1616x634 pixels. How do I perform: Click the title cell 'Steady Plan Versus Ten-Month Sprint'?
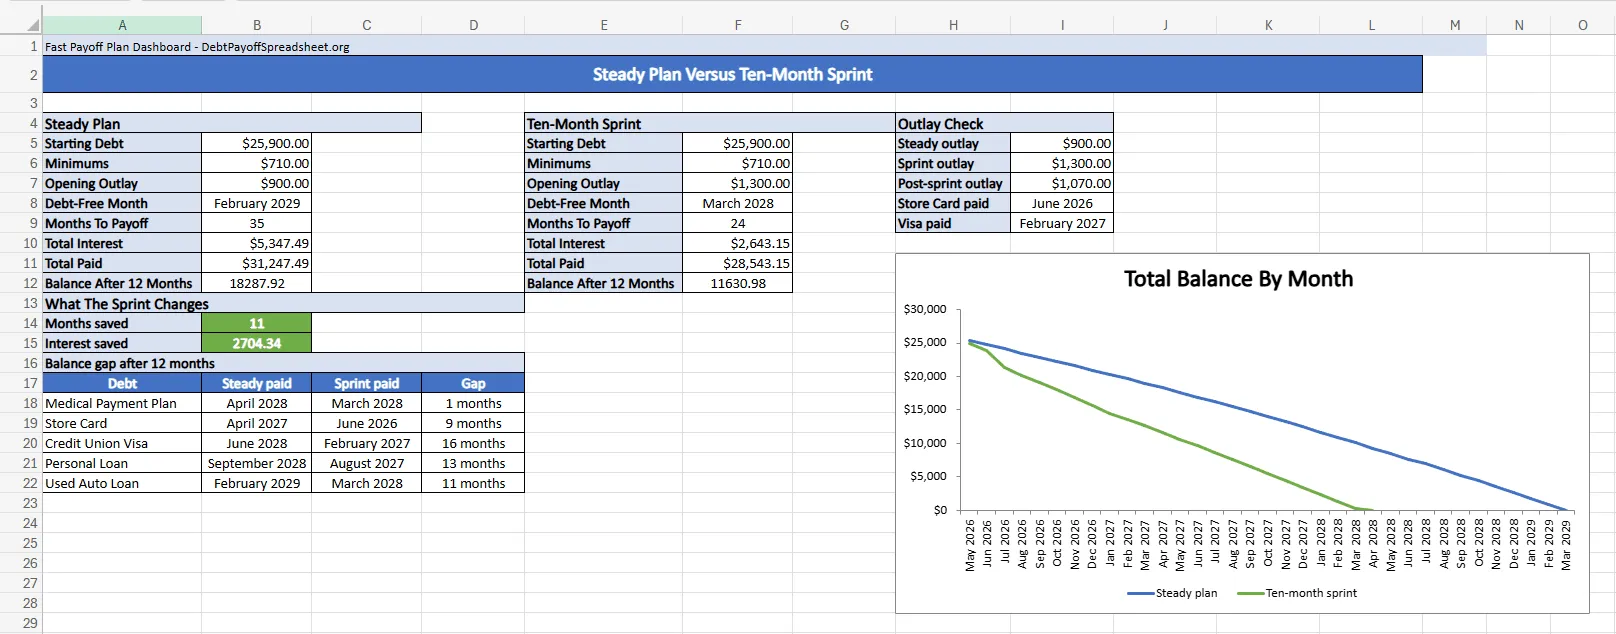click(x=732, y=74)
